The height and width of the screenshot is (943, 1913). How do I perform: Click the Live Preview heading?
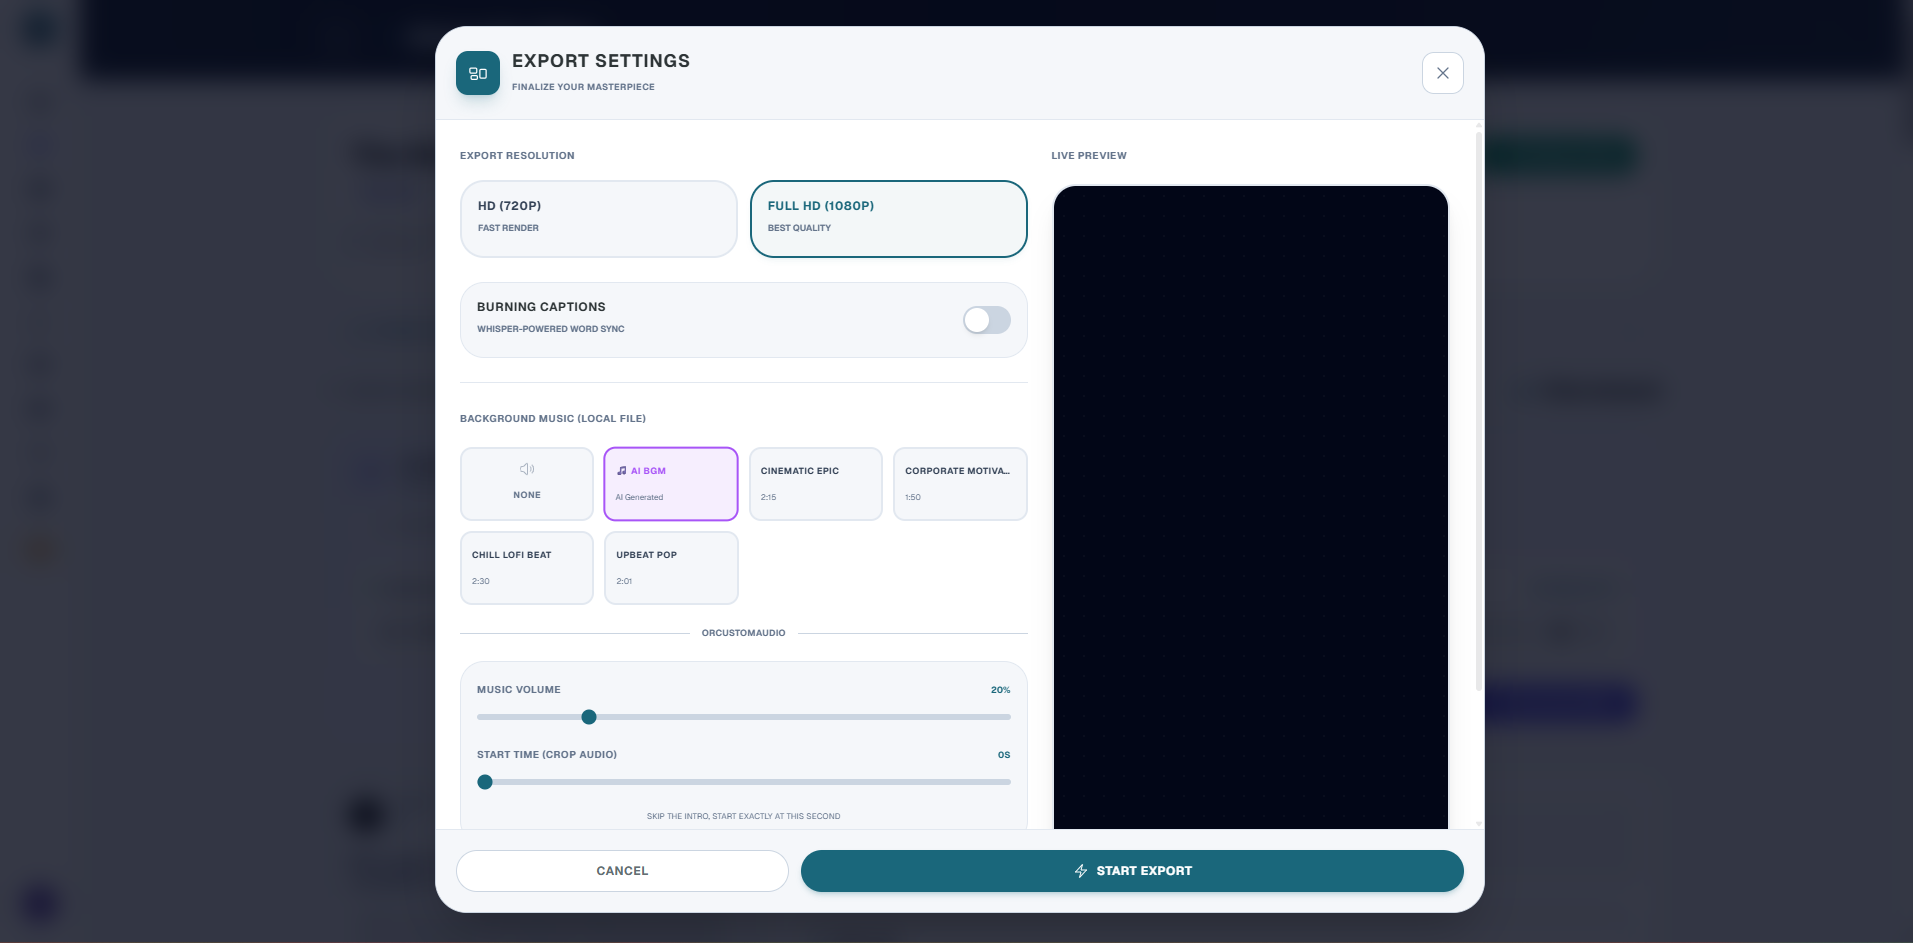[1089, 156]
